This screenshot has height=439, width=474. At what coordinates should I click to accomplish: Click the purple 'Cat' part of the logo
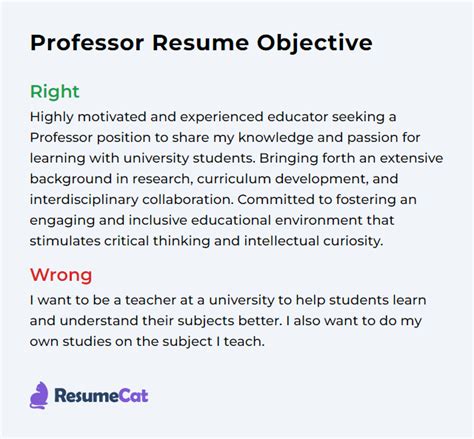[134, 396]
